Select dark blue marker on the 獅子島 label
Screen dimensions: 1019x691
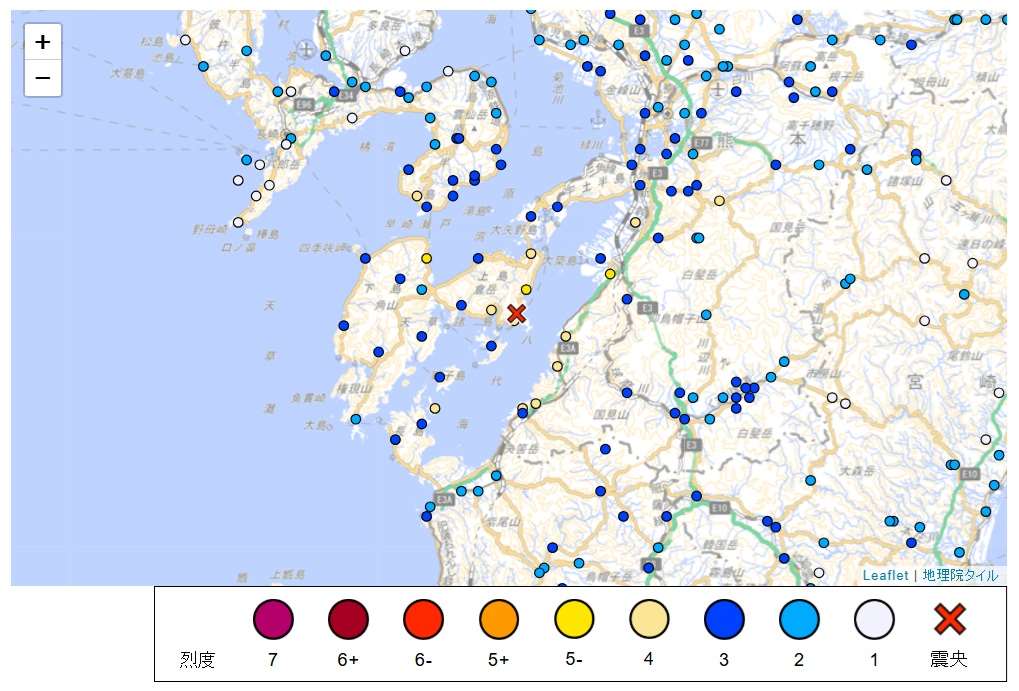click(x=439, y=377)
